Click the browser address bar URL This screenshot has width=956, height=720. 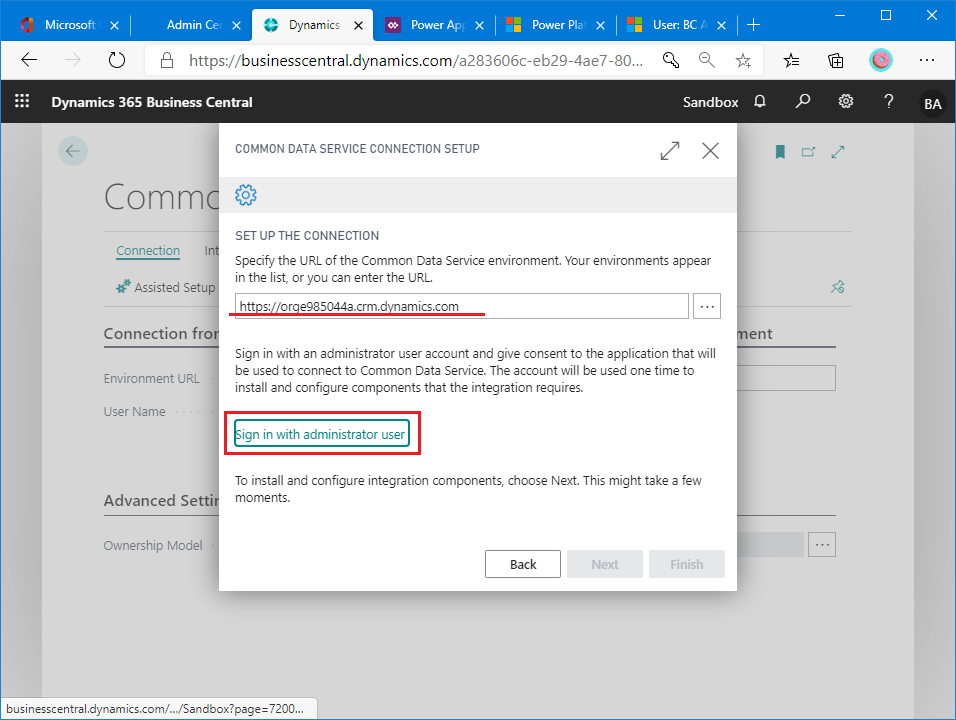click(x=415, y=60)
